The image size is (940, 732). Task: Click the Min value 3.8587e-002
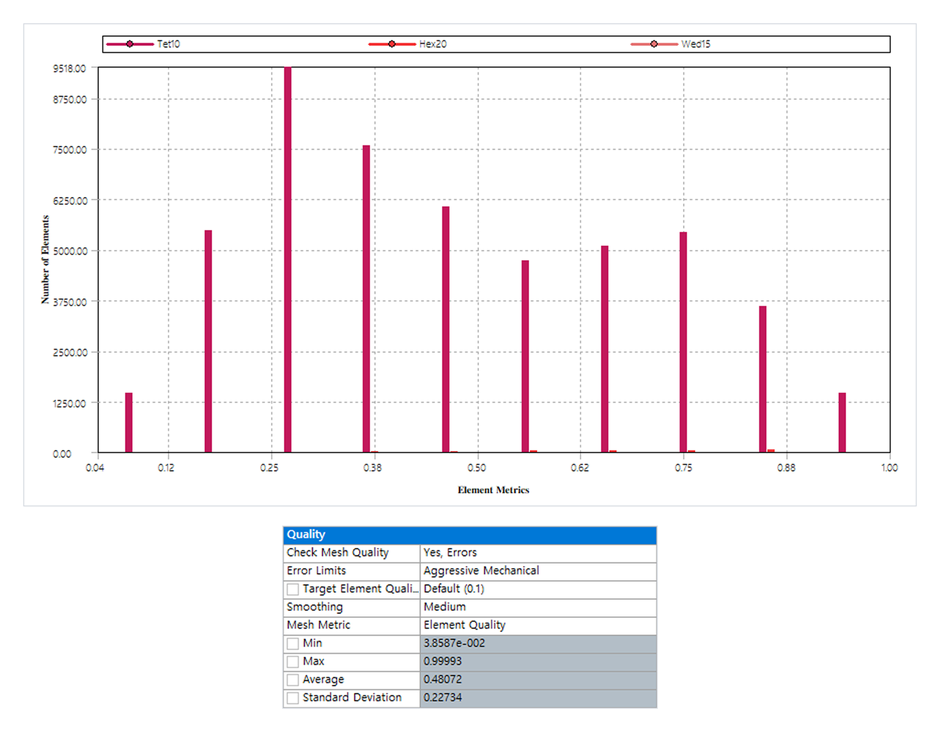click(538, 643)
